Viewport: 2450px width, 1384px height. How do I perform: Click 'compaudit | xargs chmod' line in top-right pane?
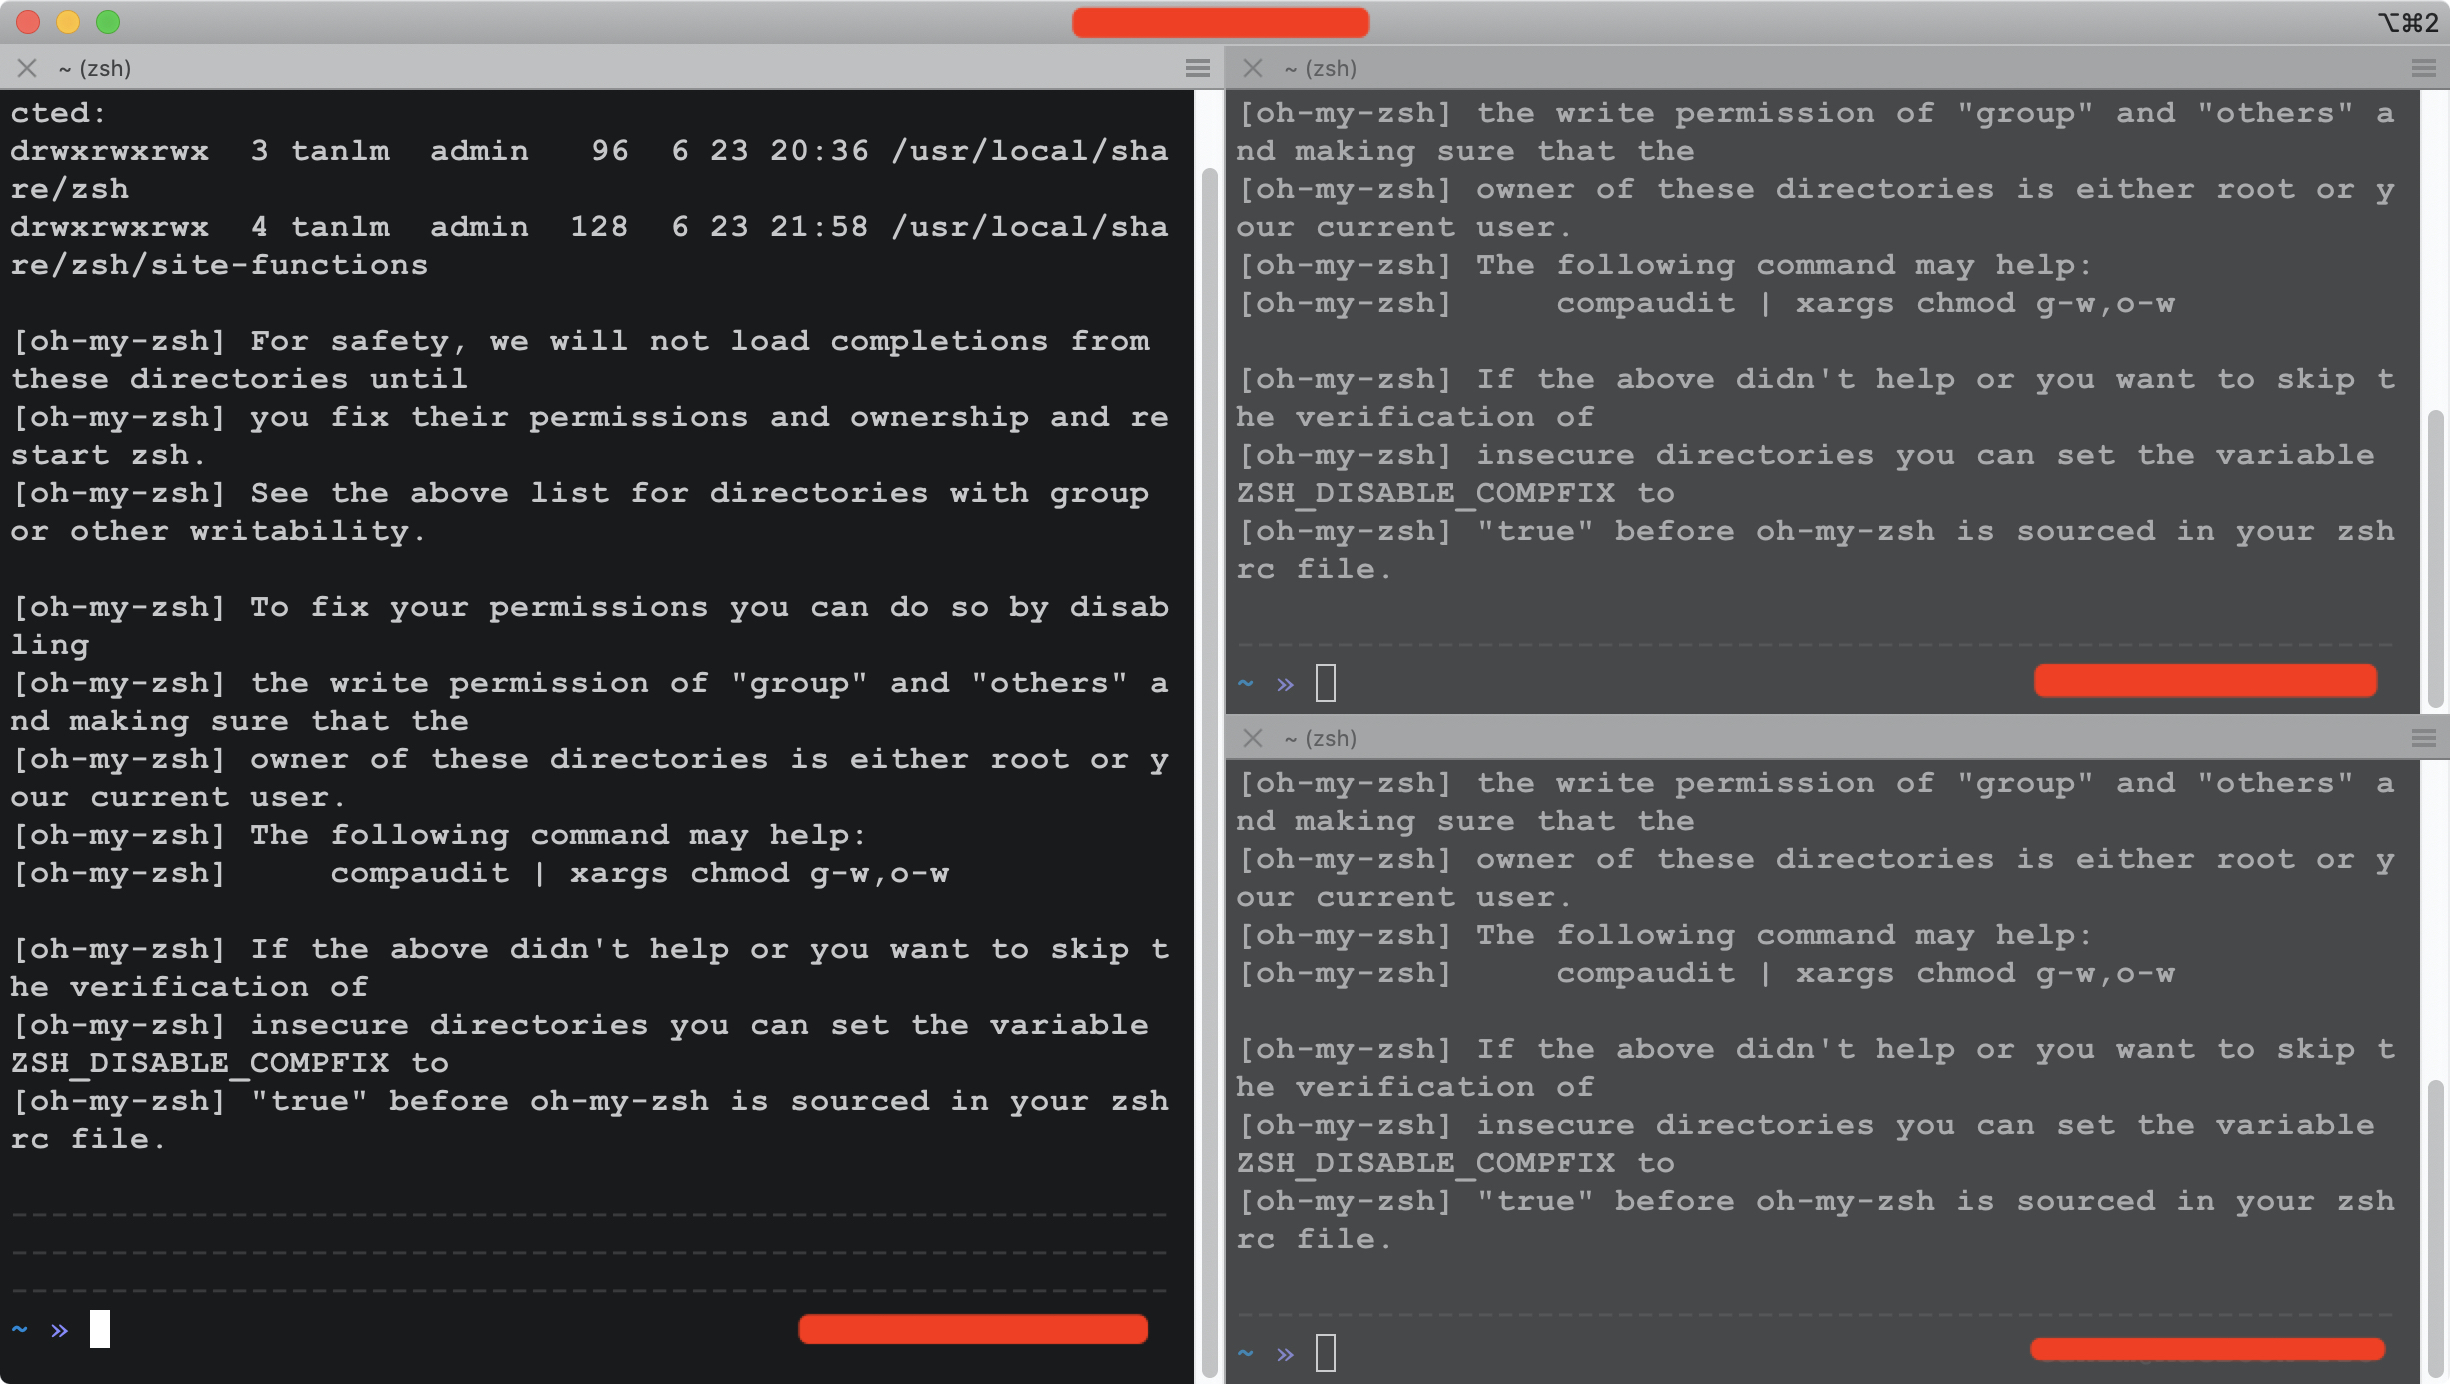pyautogui.click(x=1865, y=303)
